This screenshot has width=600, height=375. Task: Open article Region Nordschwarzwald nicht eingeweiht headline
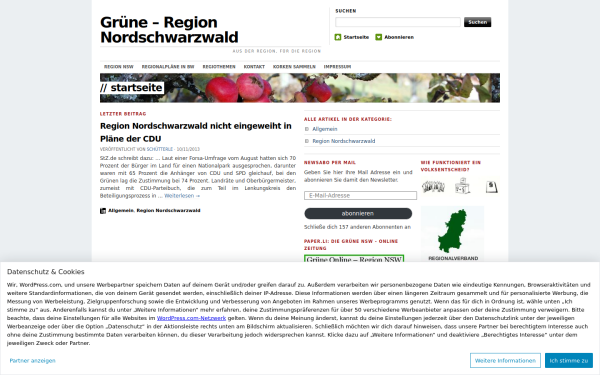(x=196, y=132)
